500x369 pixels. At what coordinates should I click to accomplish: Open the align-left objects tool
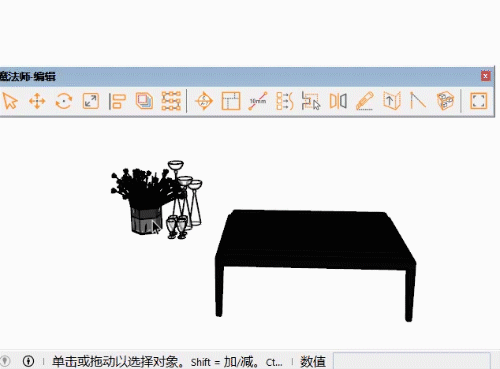117,101
